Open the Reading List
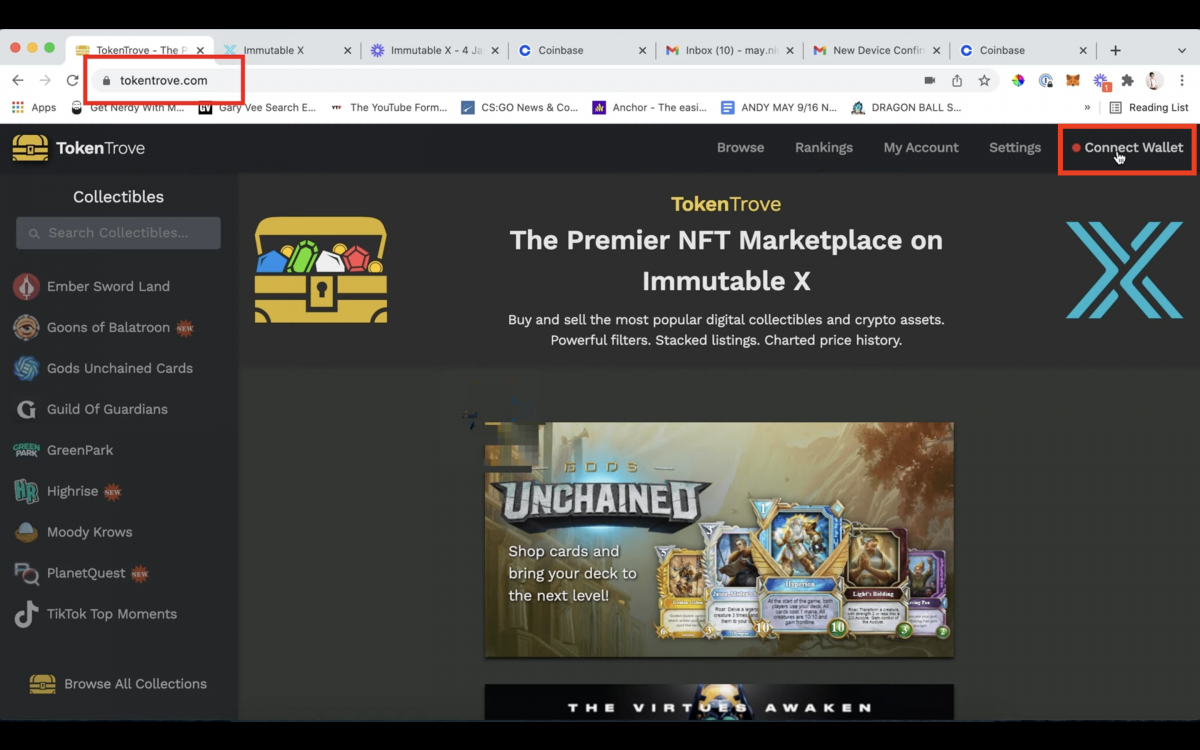This screenshot has width=1200, height=750. 1149,107
